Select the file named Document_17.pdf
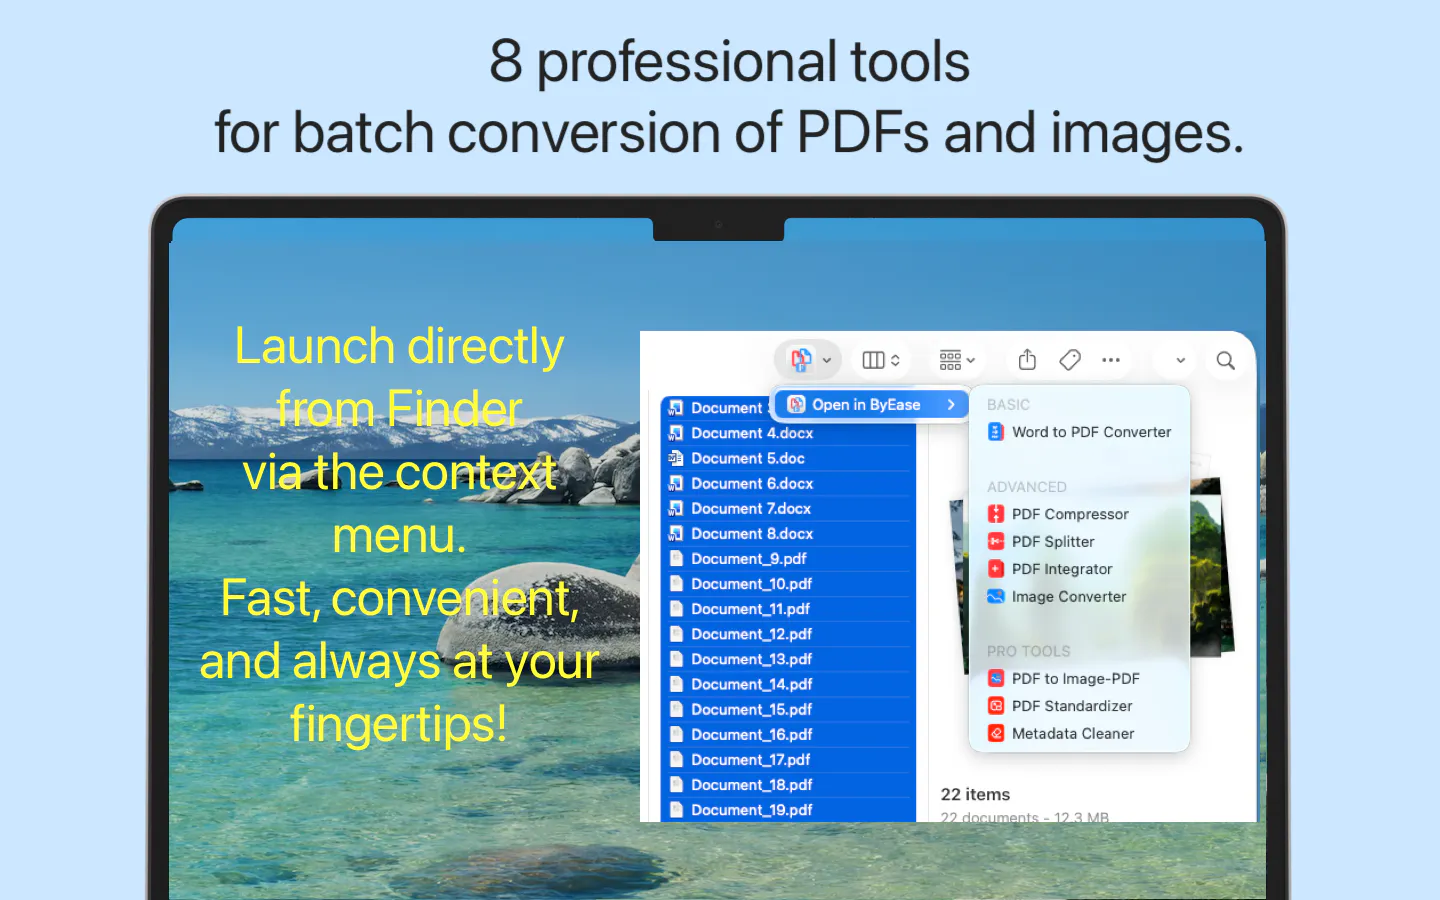Screen dimensions: 1440x900 click(788, 759)
